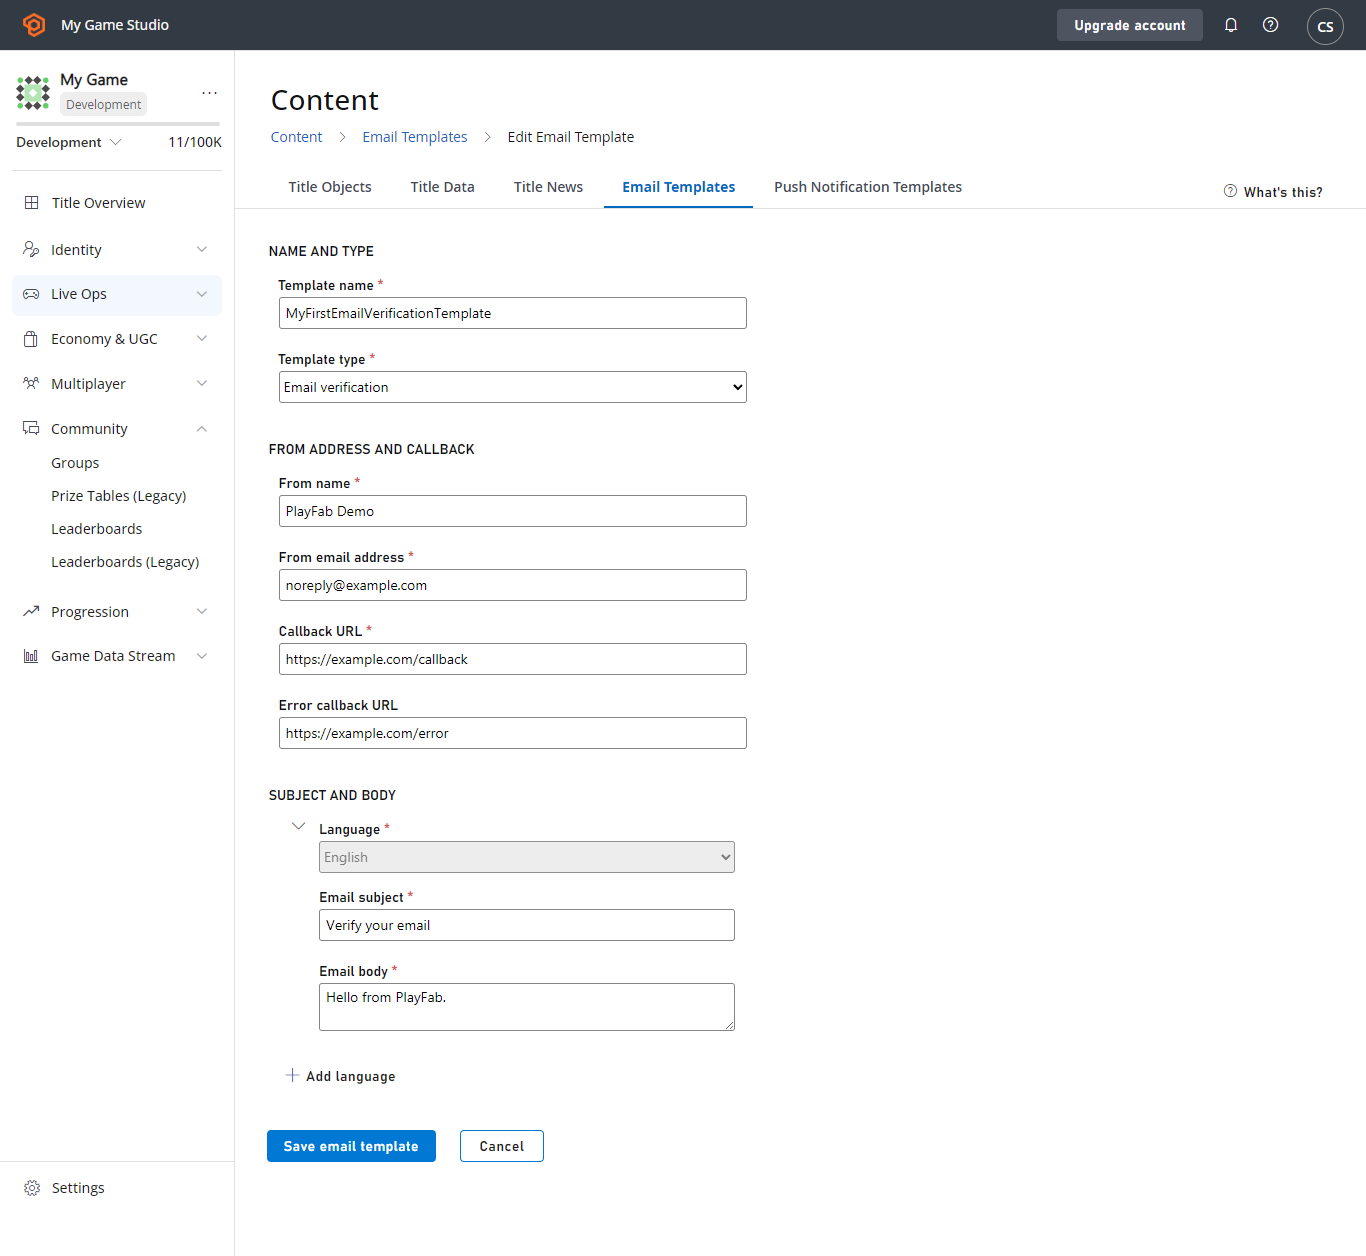1366x1256 pixels.
Task: Open the Development environment dropdown
Action: pos(69,142)
